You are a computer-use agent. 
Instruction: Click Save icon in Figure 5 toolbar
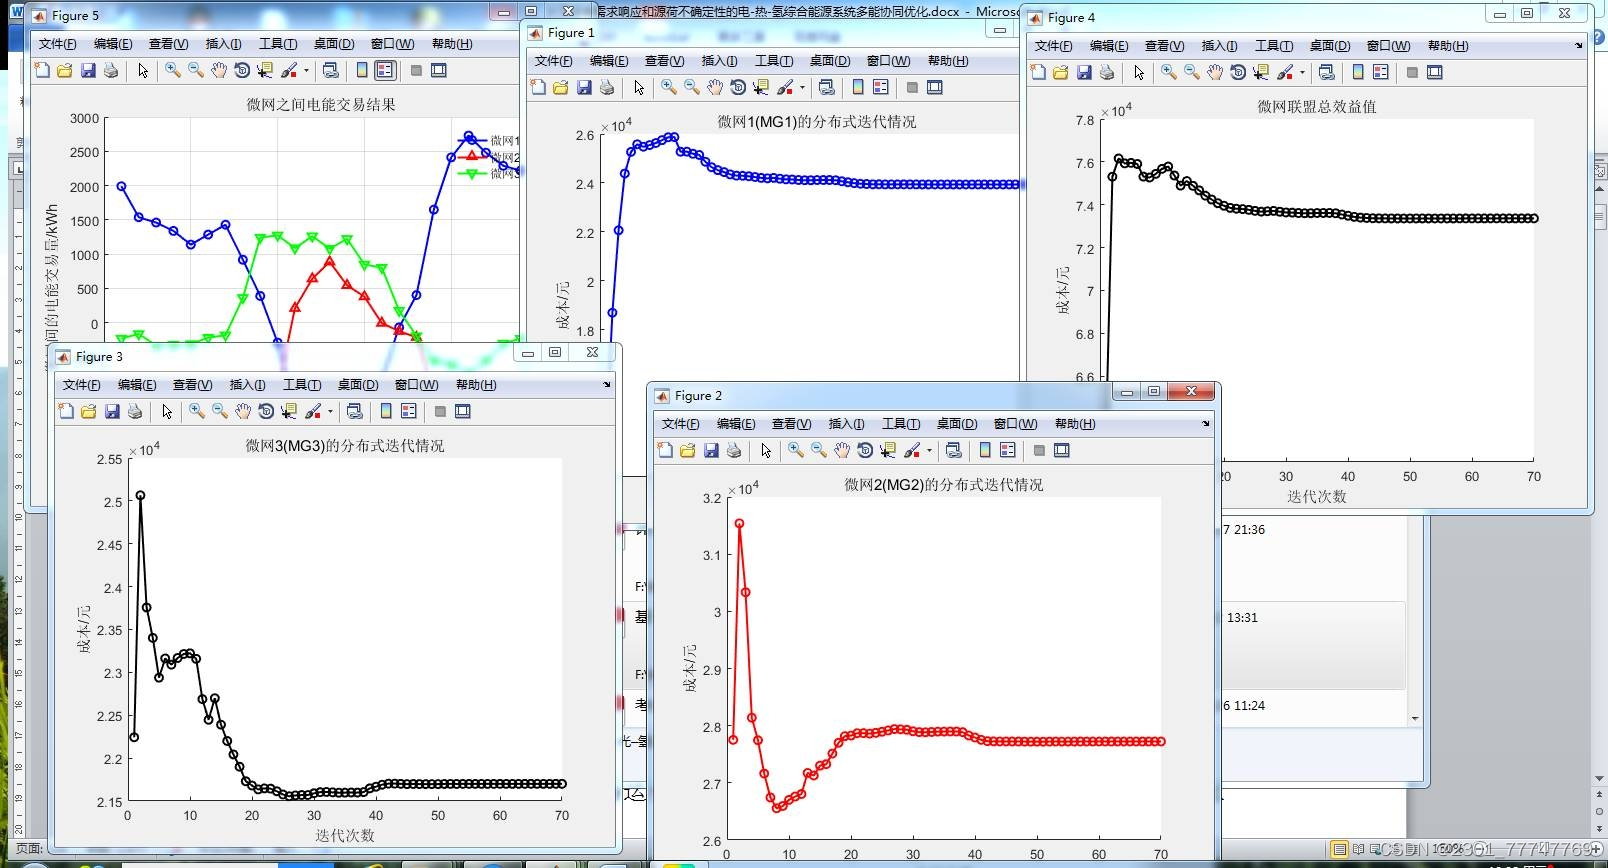pos(88,70)
